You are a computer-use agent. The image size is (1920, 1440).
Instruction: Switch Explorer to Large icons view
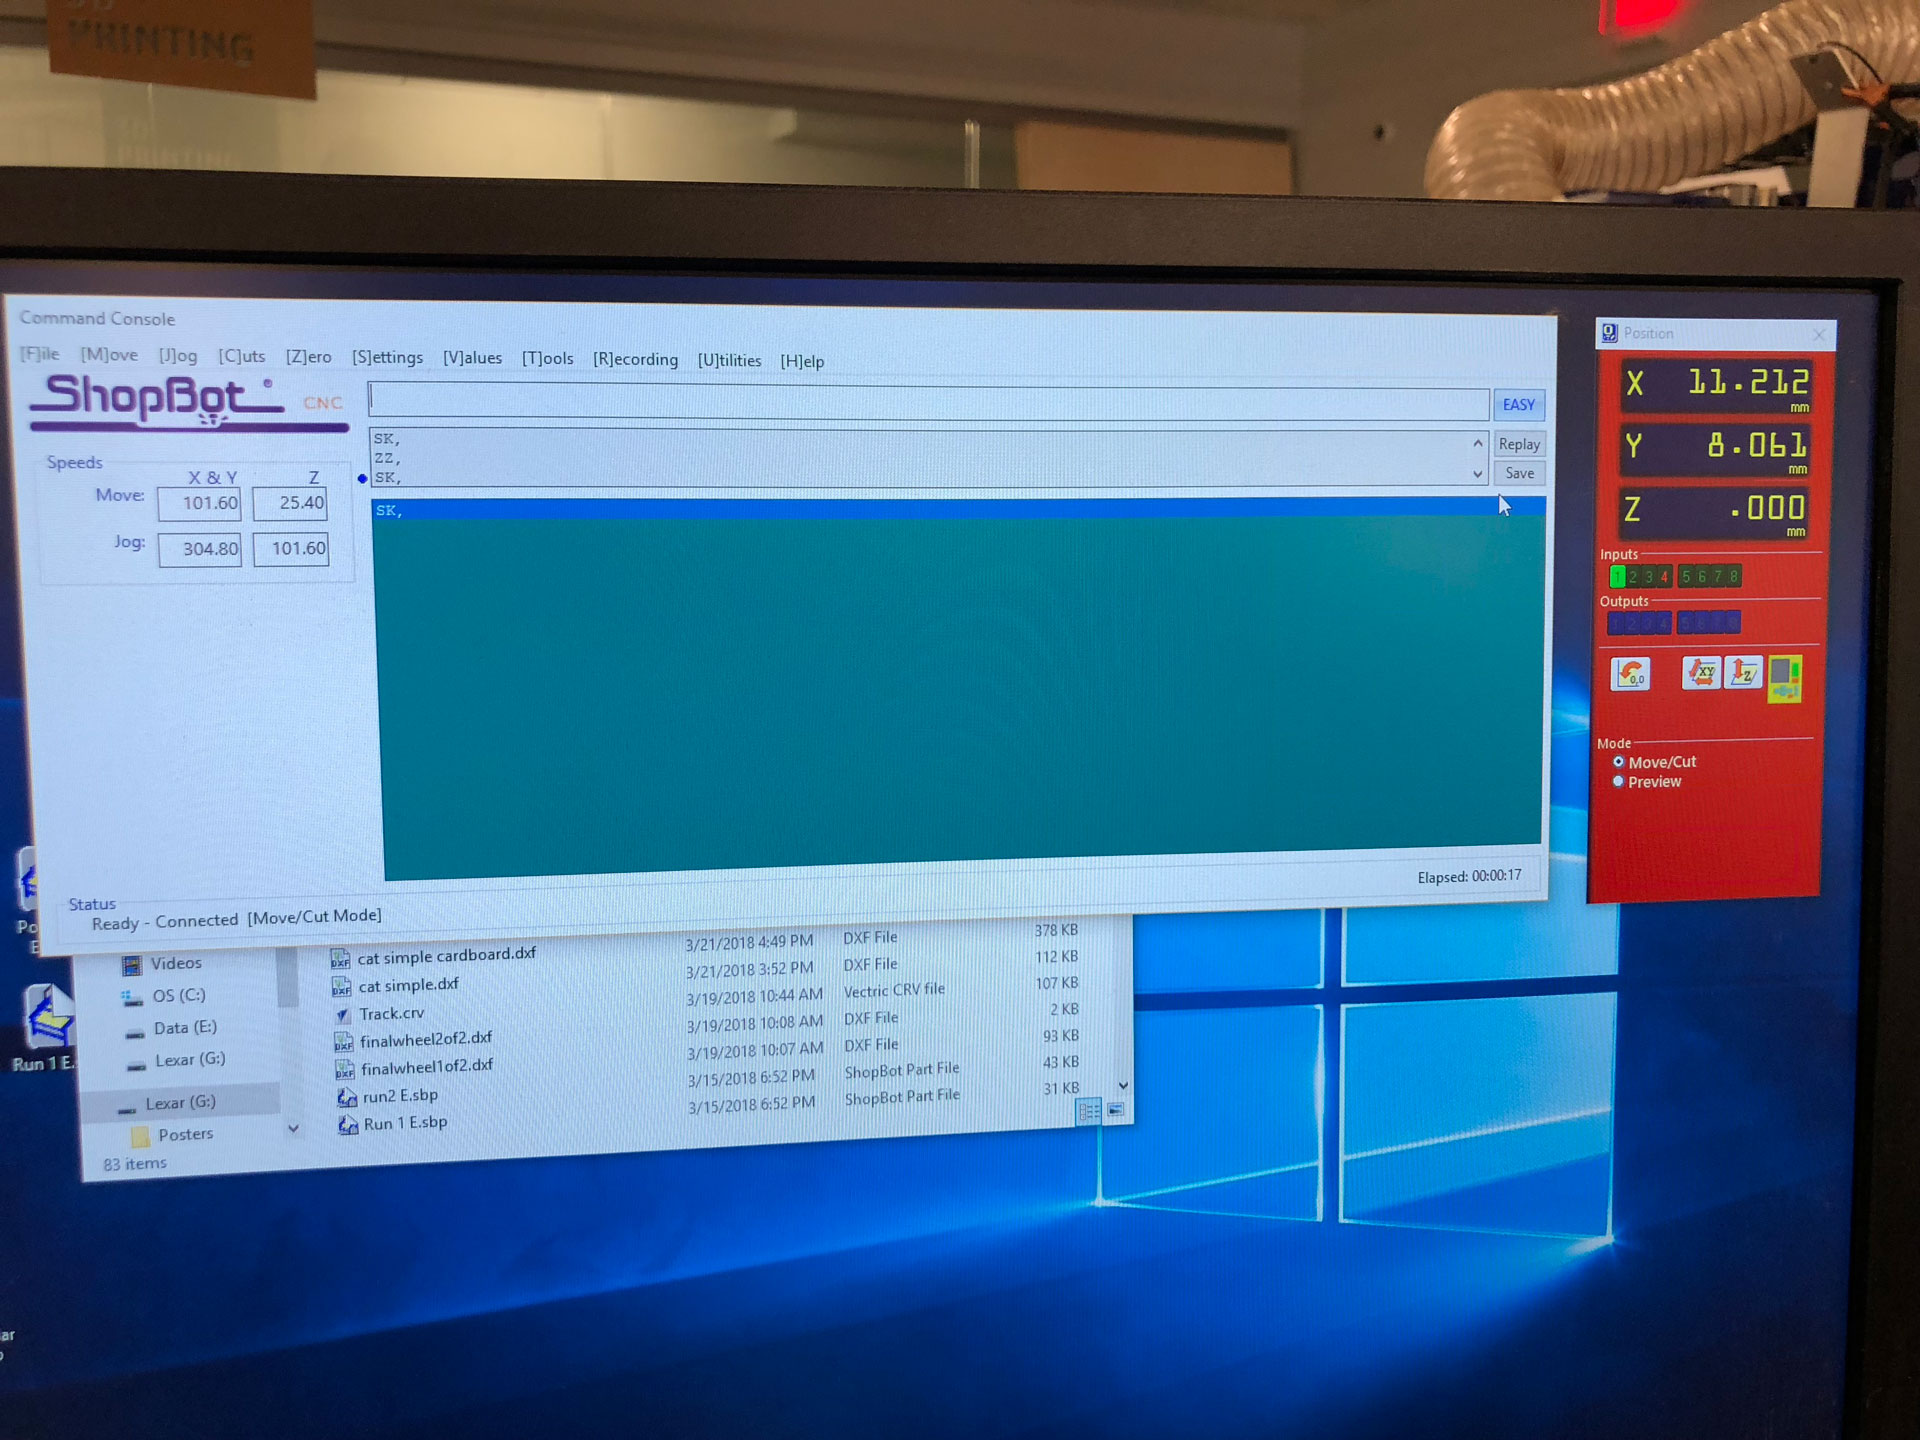tap(1115, 1110)
